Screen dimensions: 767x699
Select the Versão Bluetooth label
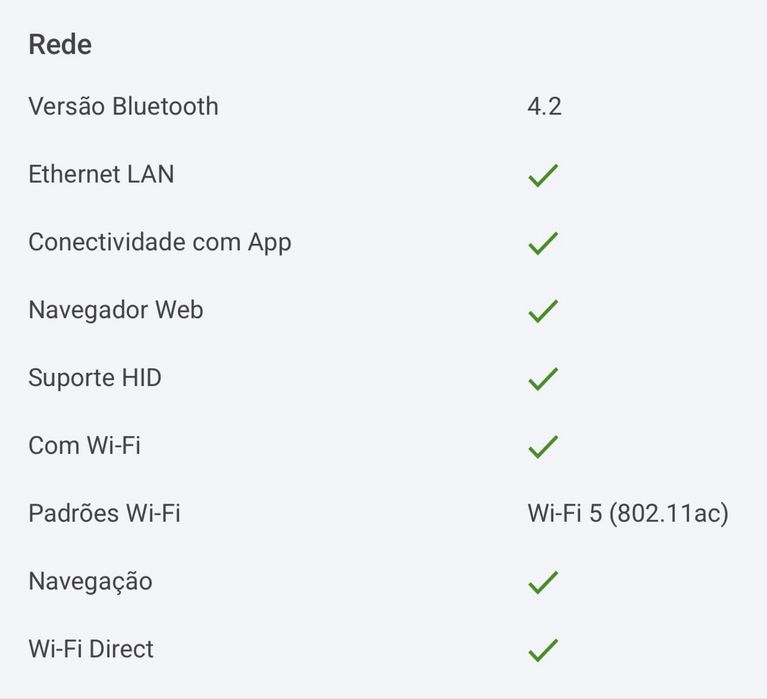click(x=123, y=106)
